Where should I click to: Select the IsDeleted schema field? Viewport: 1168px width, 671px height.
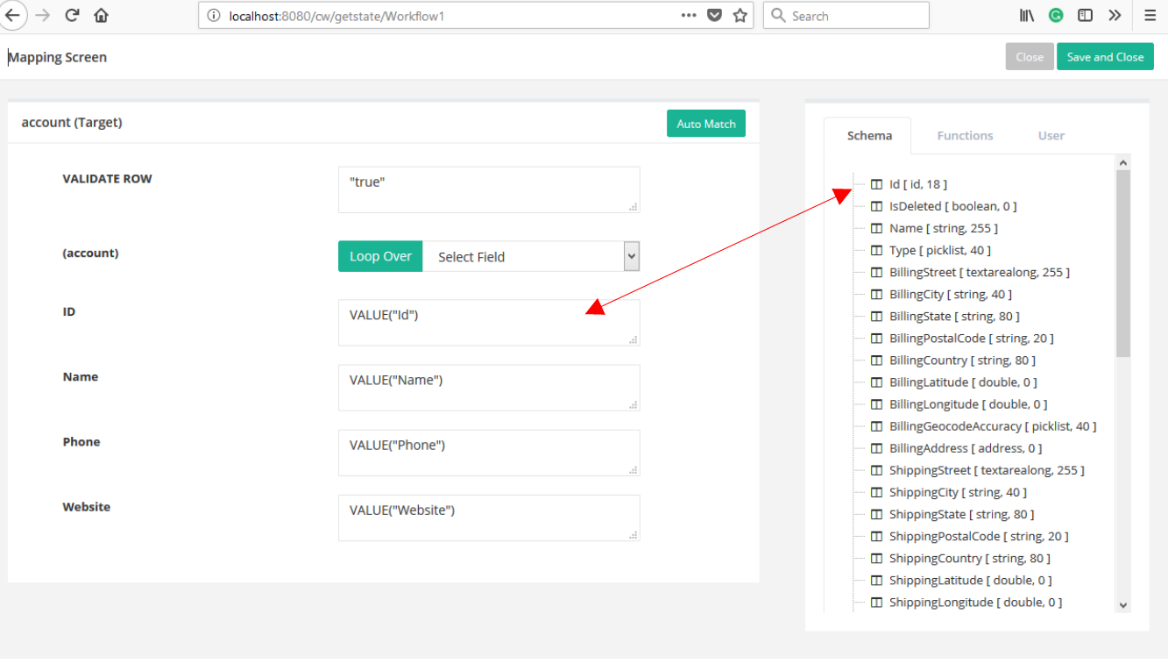[x=952, y=206]
